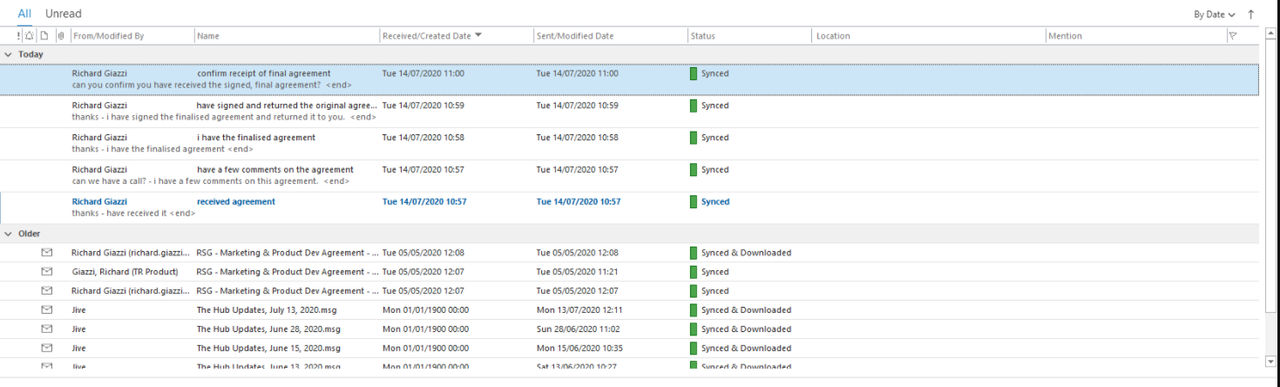
Task: Sort by the Importance exclamation column
Action: pos(19,36)
